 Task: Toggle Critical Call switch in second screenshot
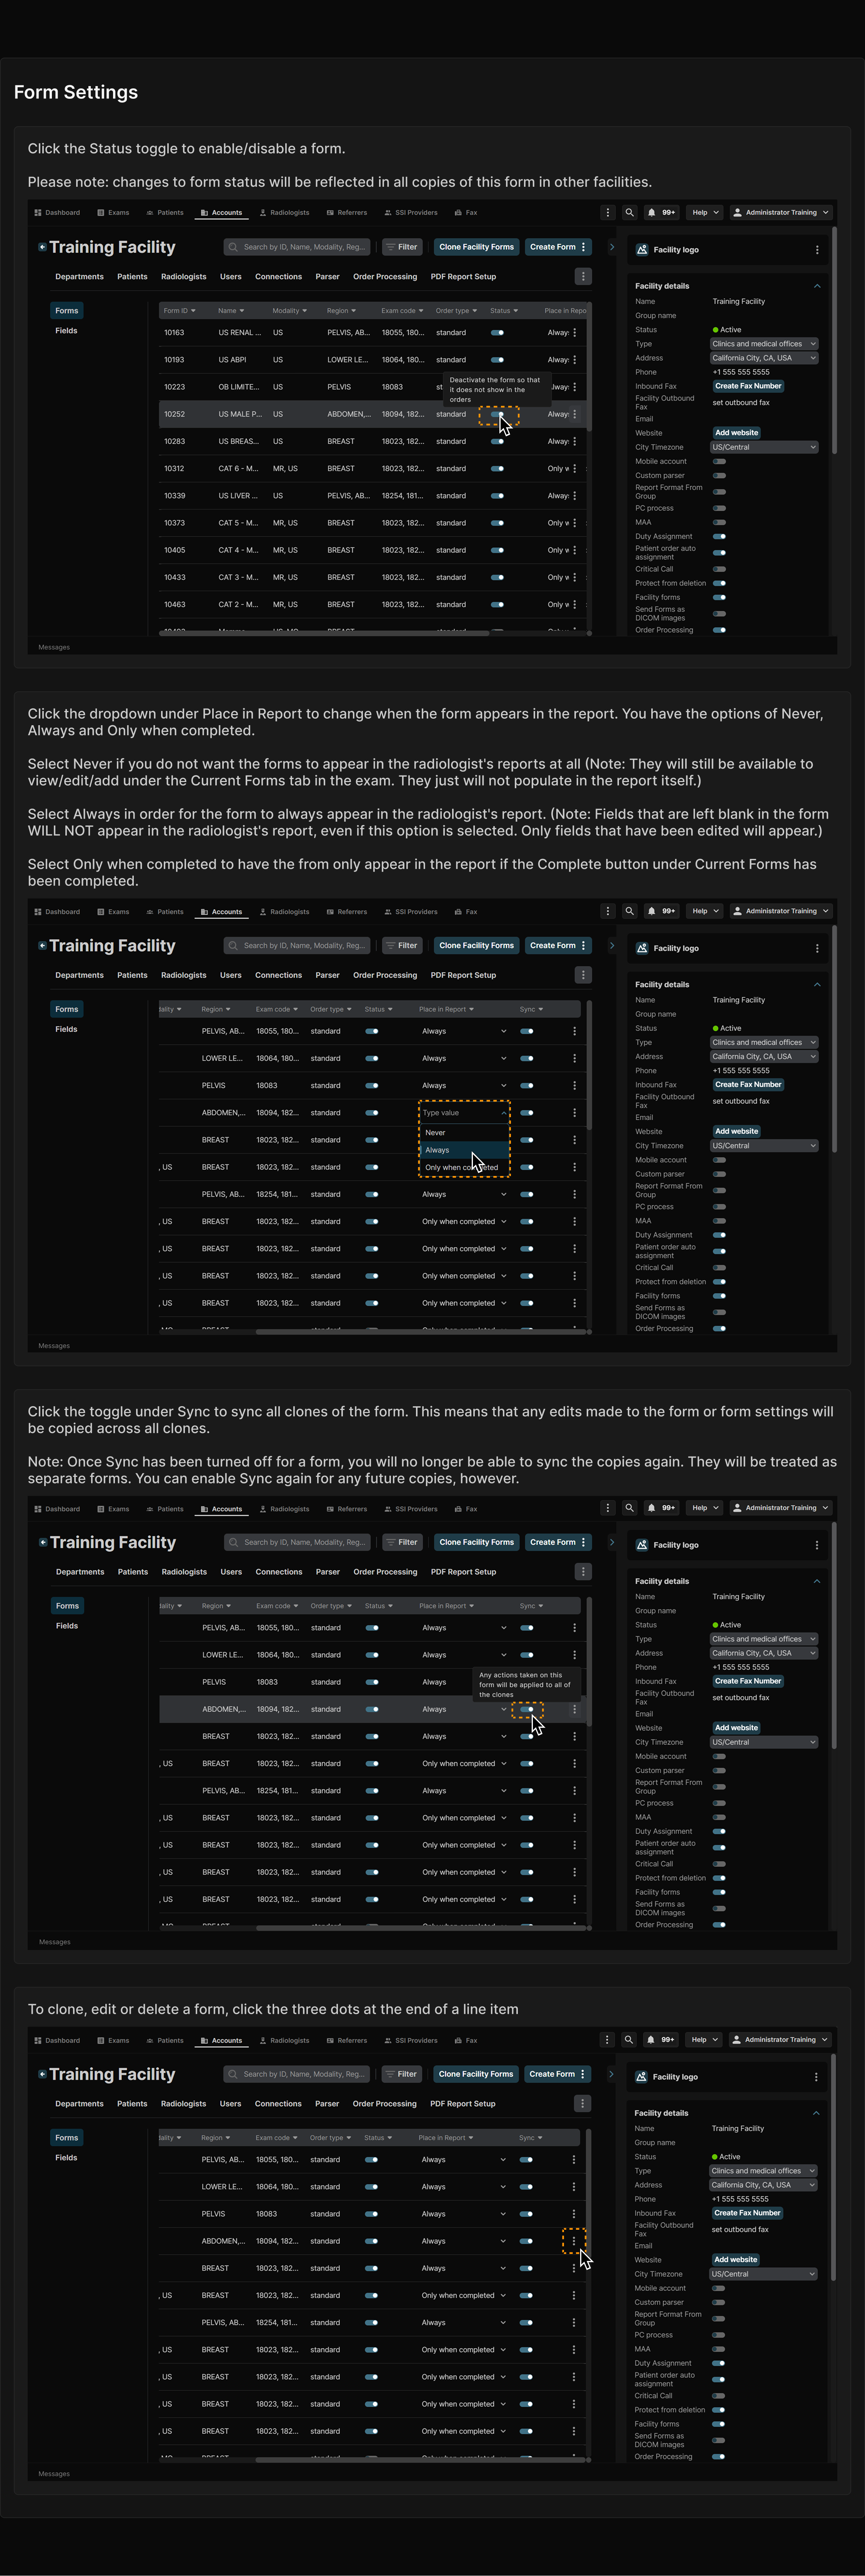click(719, 1267)
